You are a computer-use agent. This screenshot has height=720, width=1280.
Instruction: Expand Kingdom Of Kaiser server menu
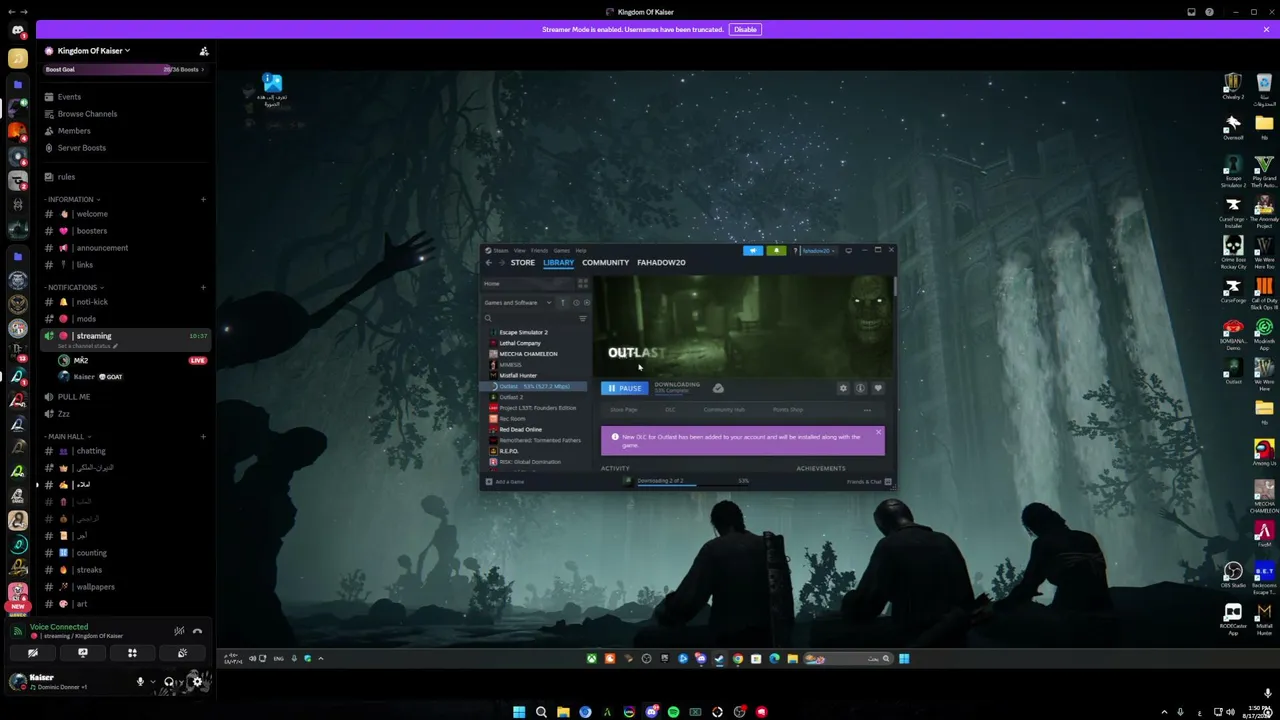(x=94, y=51)
